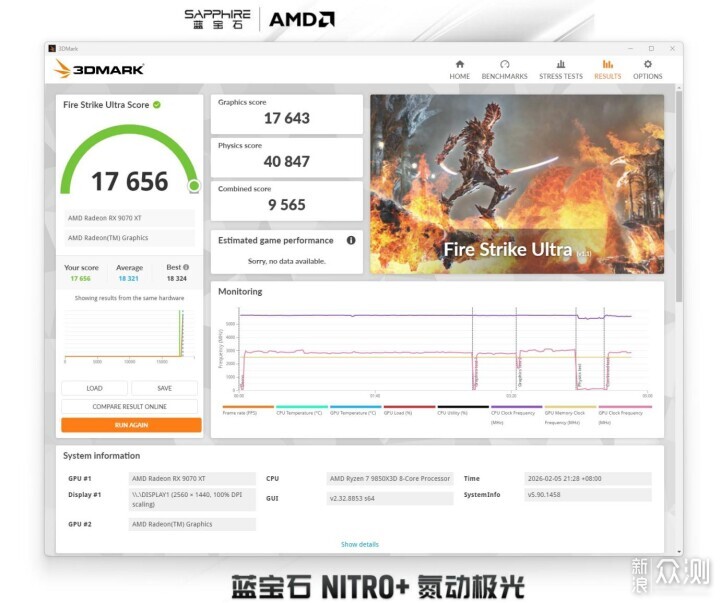Click the Monitoring section heading

tap(240, 291)
